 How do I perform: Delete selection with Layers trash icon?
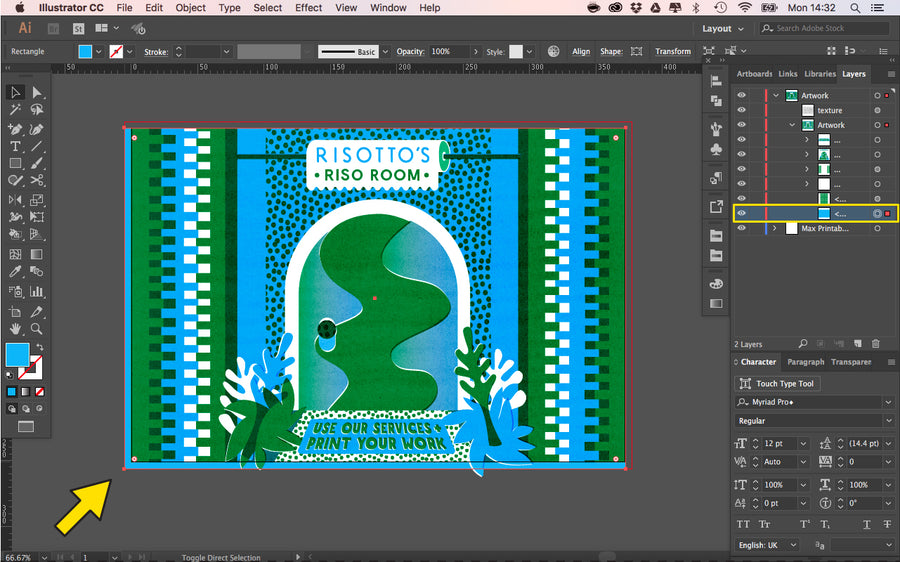pyautogui.click(x=875, y=344)
